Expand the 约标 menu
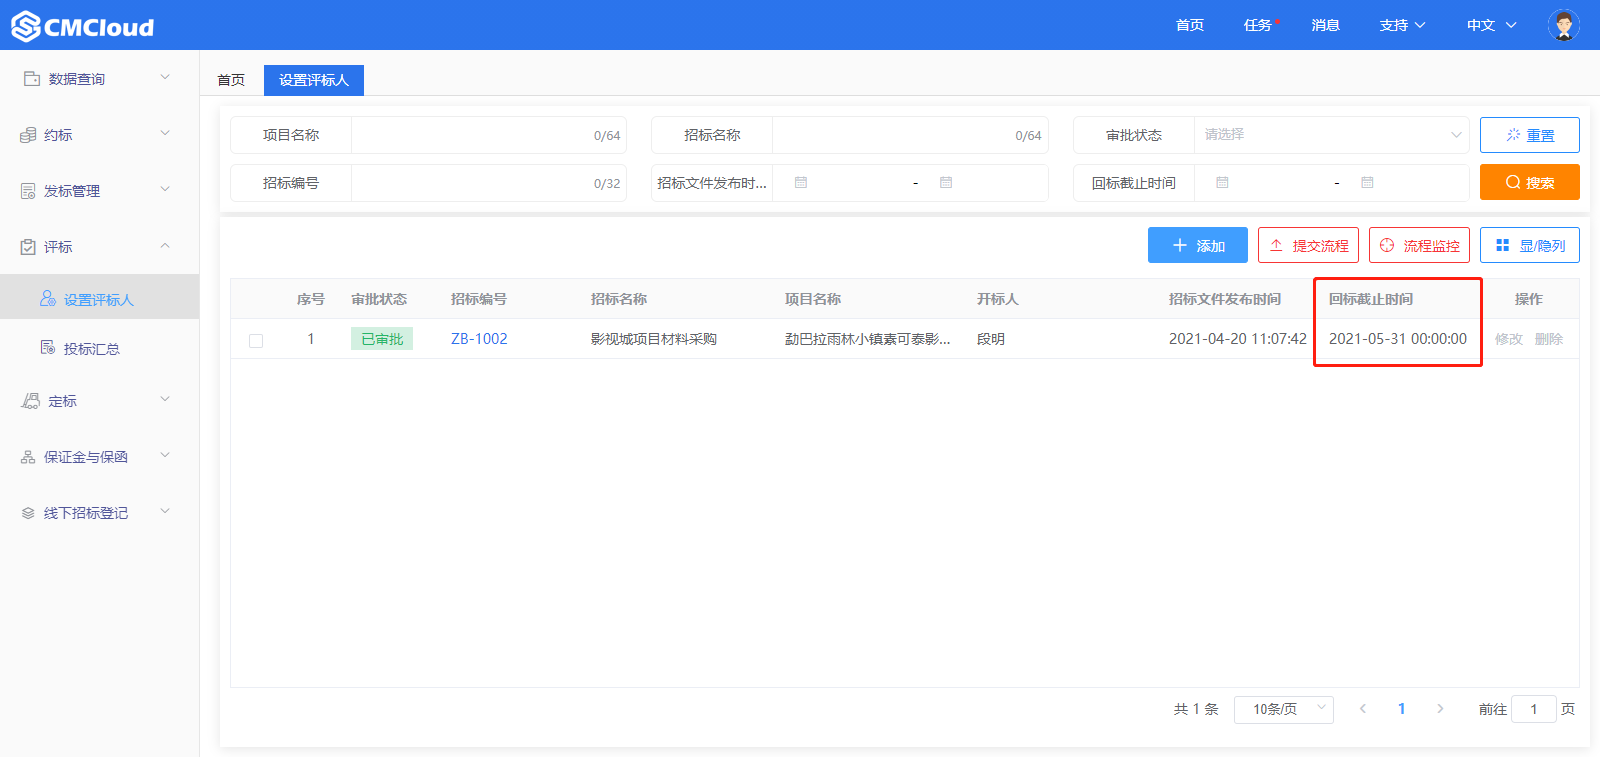This screenshot has height=757, width=1600. 165,133
